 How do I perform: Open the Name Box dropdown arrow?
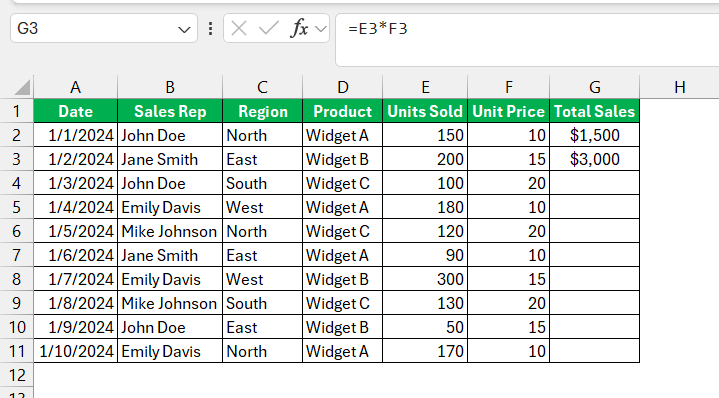(x=184, y=30)
